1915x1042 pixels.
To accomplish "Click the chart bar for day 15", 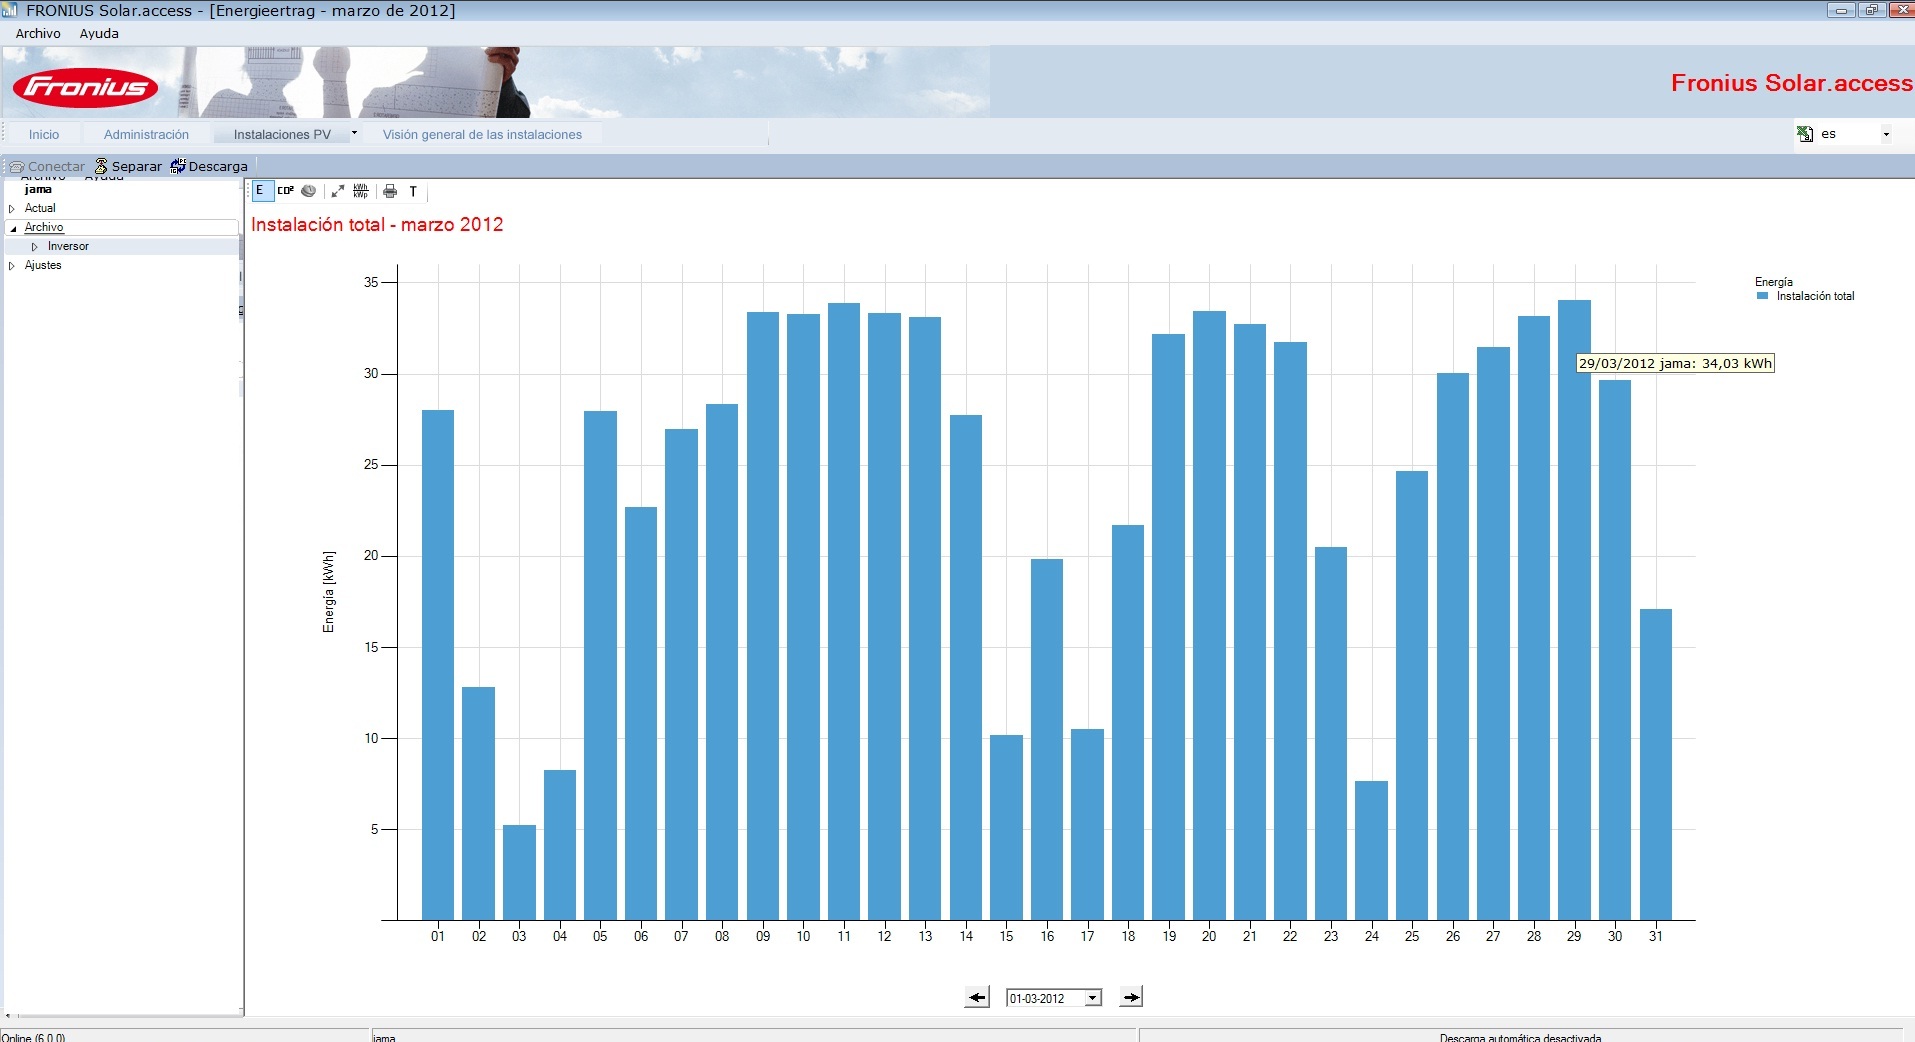I will (x=1006, y=827).
